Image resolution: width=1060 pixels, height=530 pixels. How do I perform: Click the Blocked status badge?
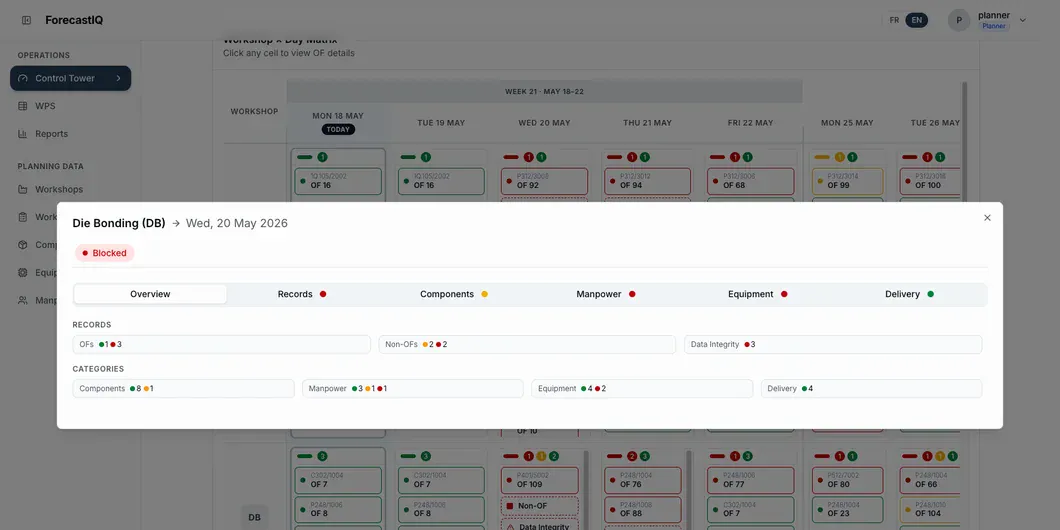(x=105, y=253)
